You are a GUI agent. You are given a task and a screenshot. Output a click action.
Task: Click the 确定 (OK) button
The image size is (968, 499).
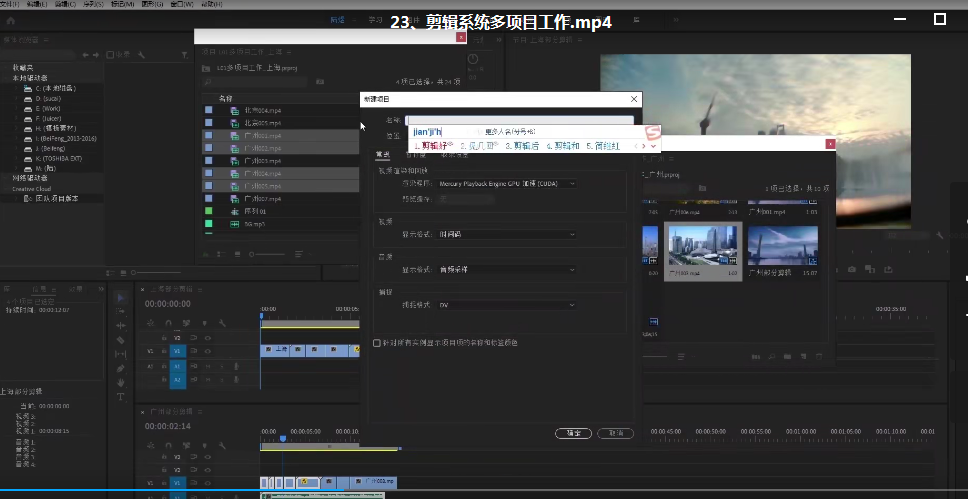coord(573,433)
